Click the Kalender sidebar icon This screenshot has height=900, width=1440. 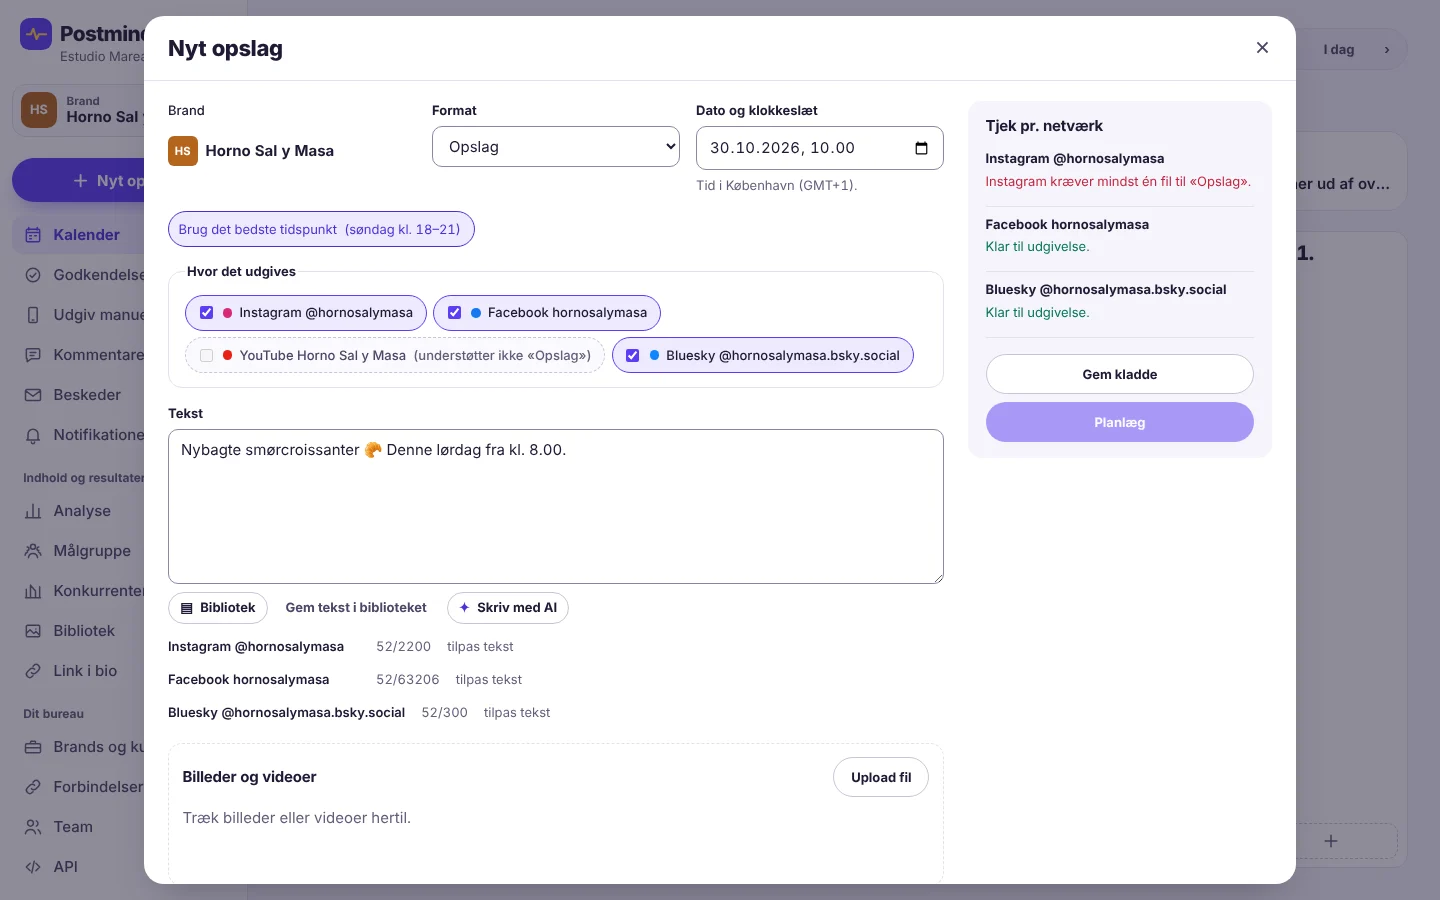(33, 235)
